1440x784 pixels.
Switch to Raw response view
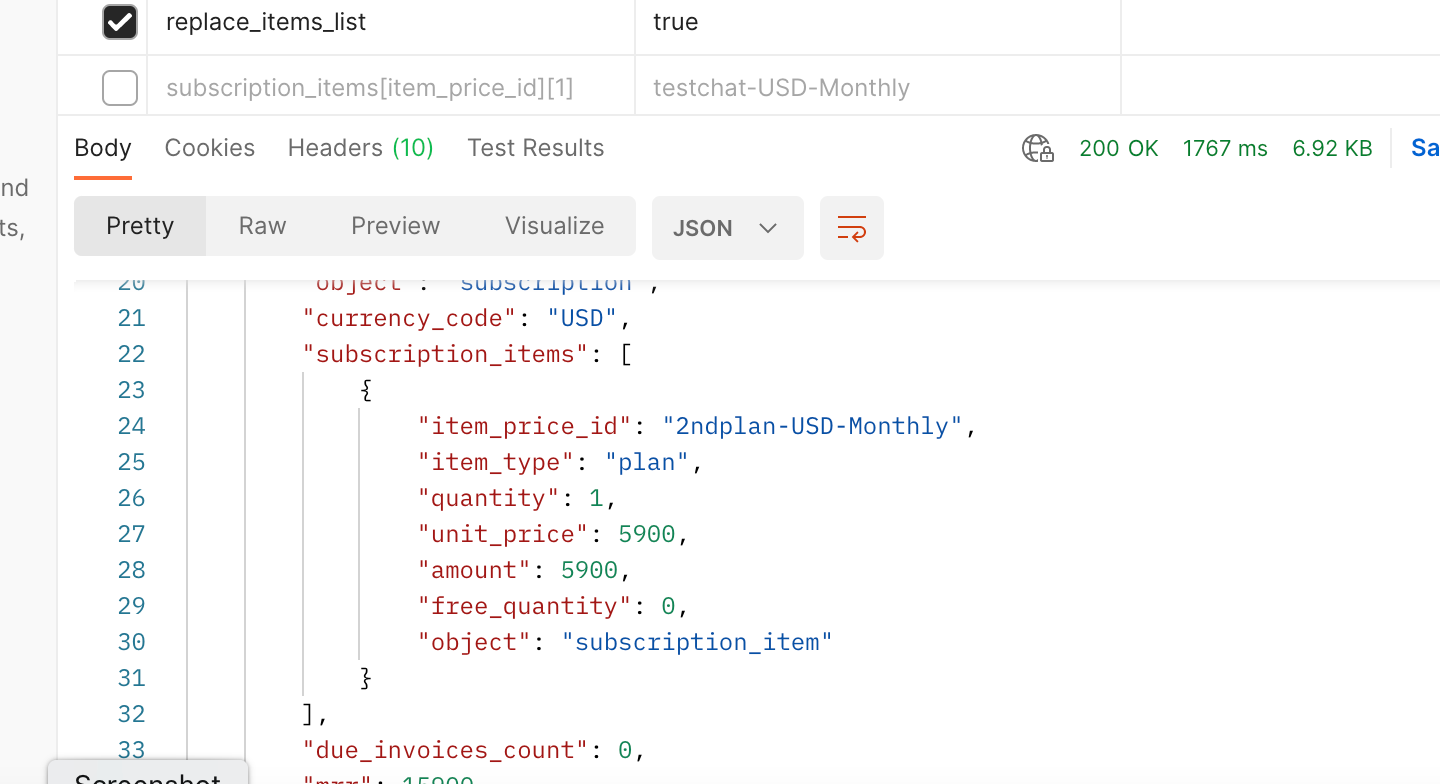point(262,226)
